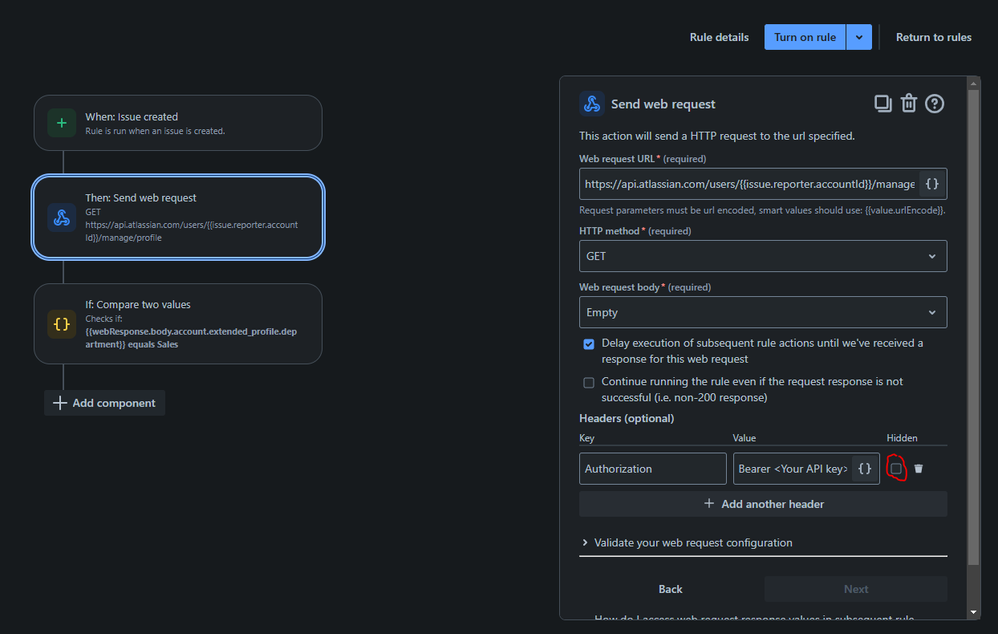Viewport: 998px width, 634px height.
Task: Delete the Authorization header row
Action: 918,468
